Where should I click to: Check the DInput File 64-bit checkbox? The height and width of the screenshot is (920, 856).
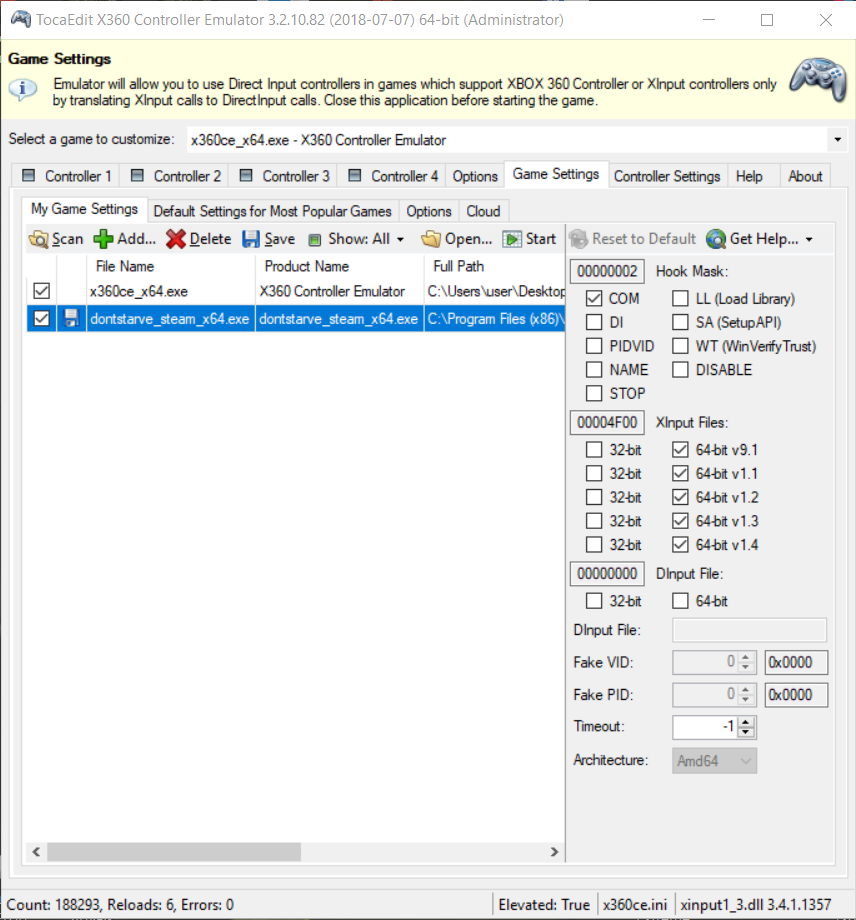pos(680,601)
